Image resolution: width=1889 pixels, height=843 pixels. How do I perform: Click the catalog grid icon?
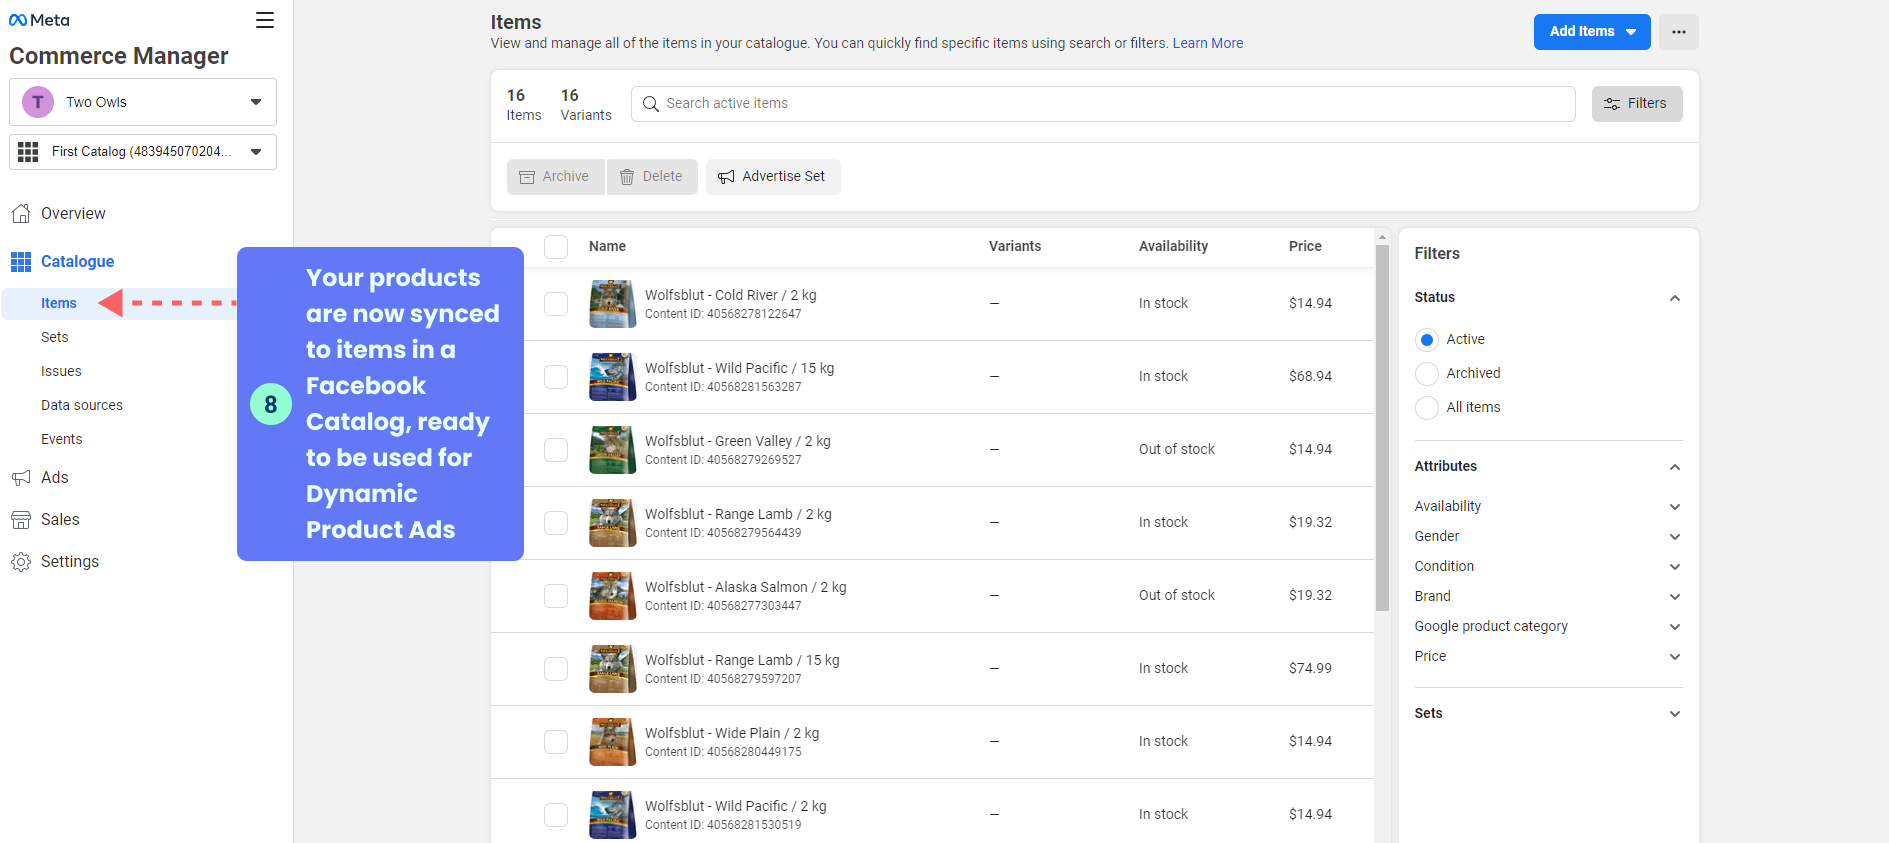[x=28, y=152]
